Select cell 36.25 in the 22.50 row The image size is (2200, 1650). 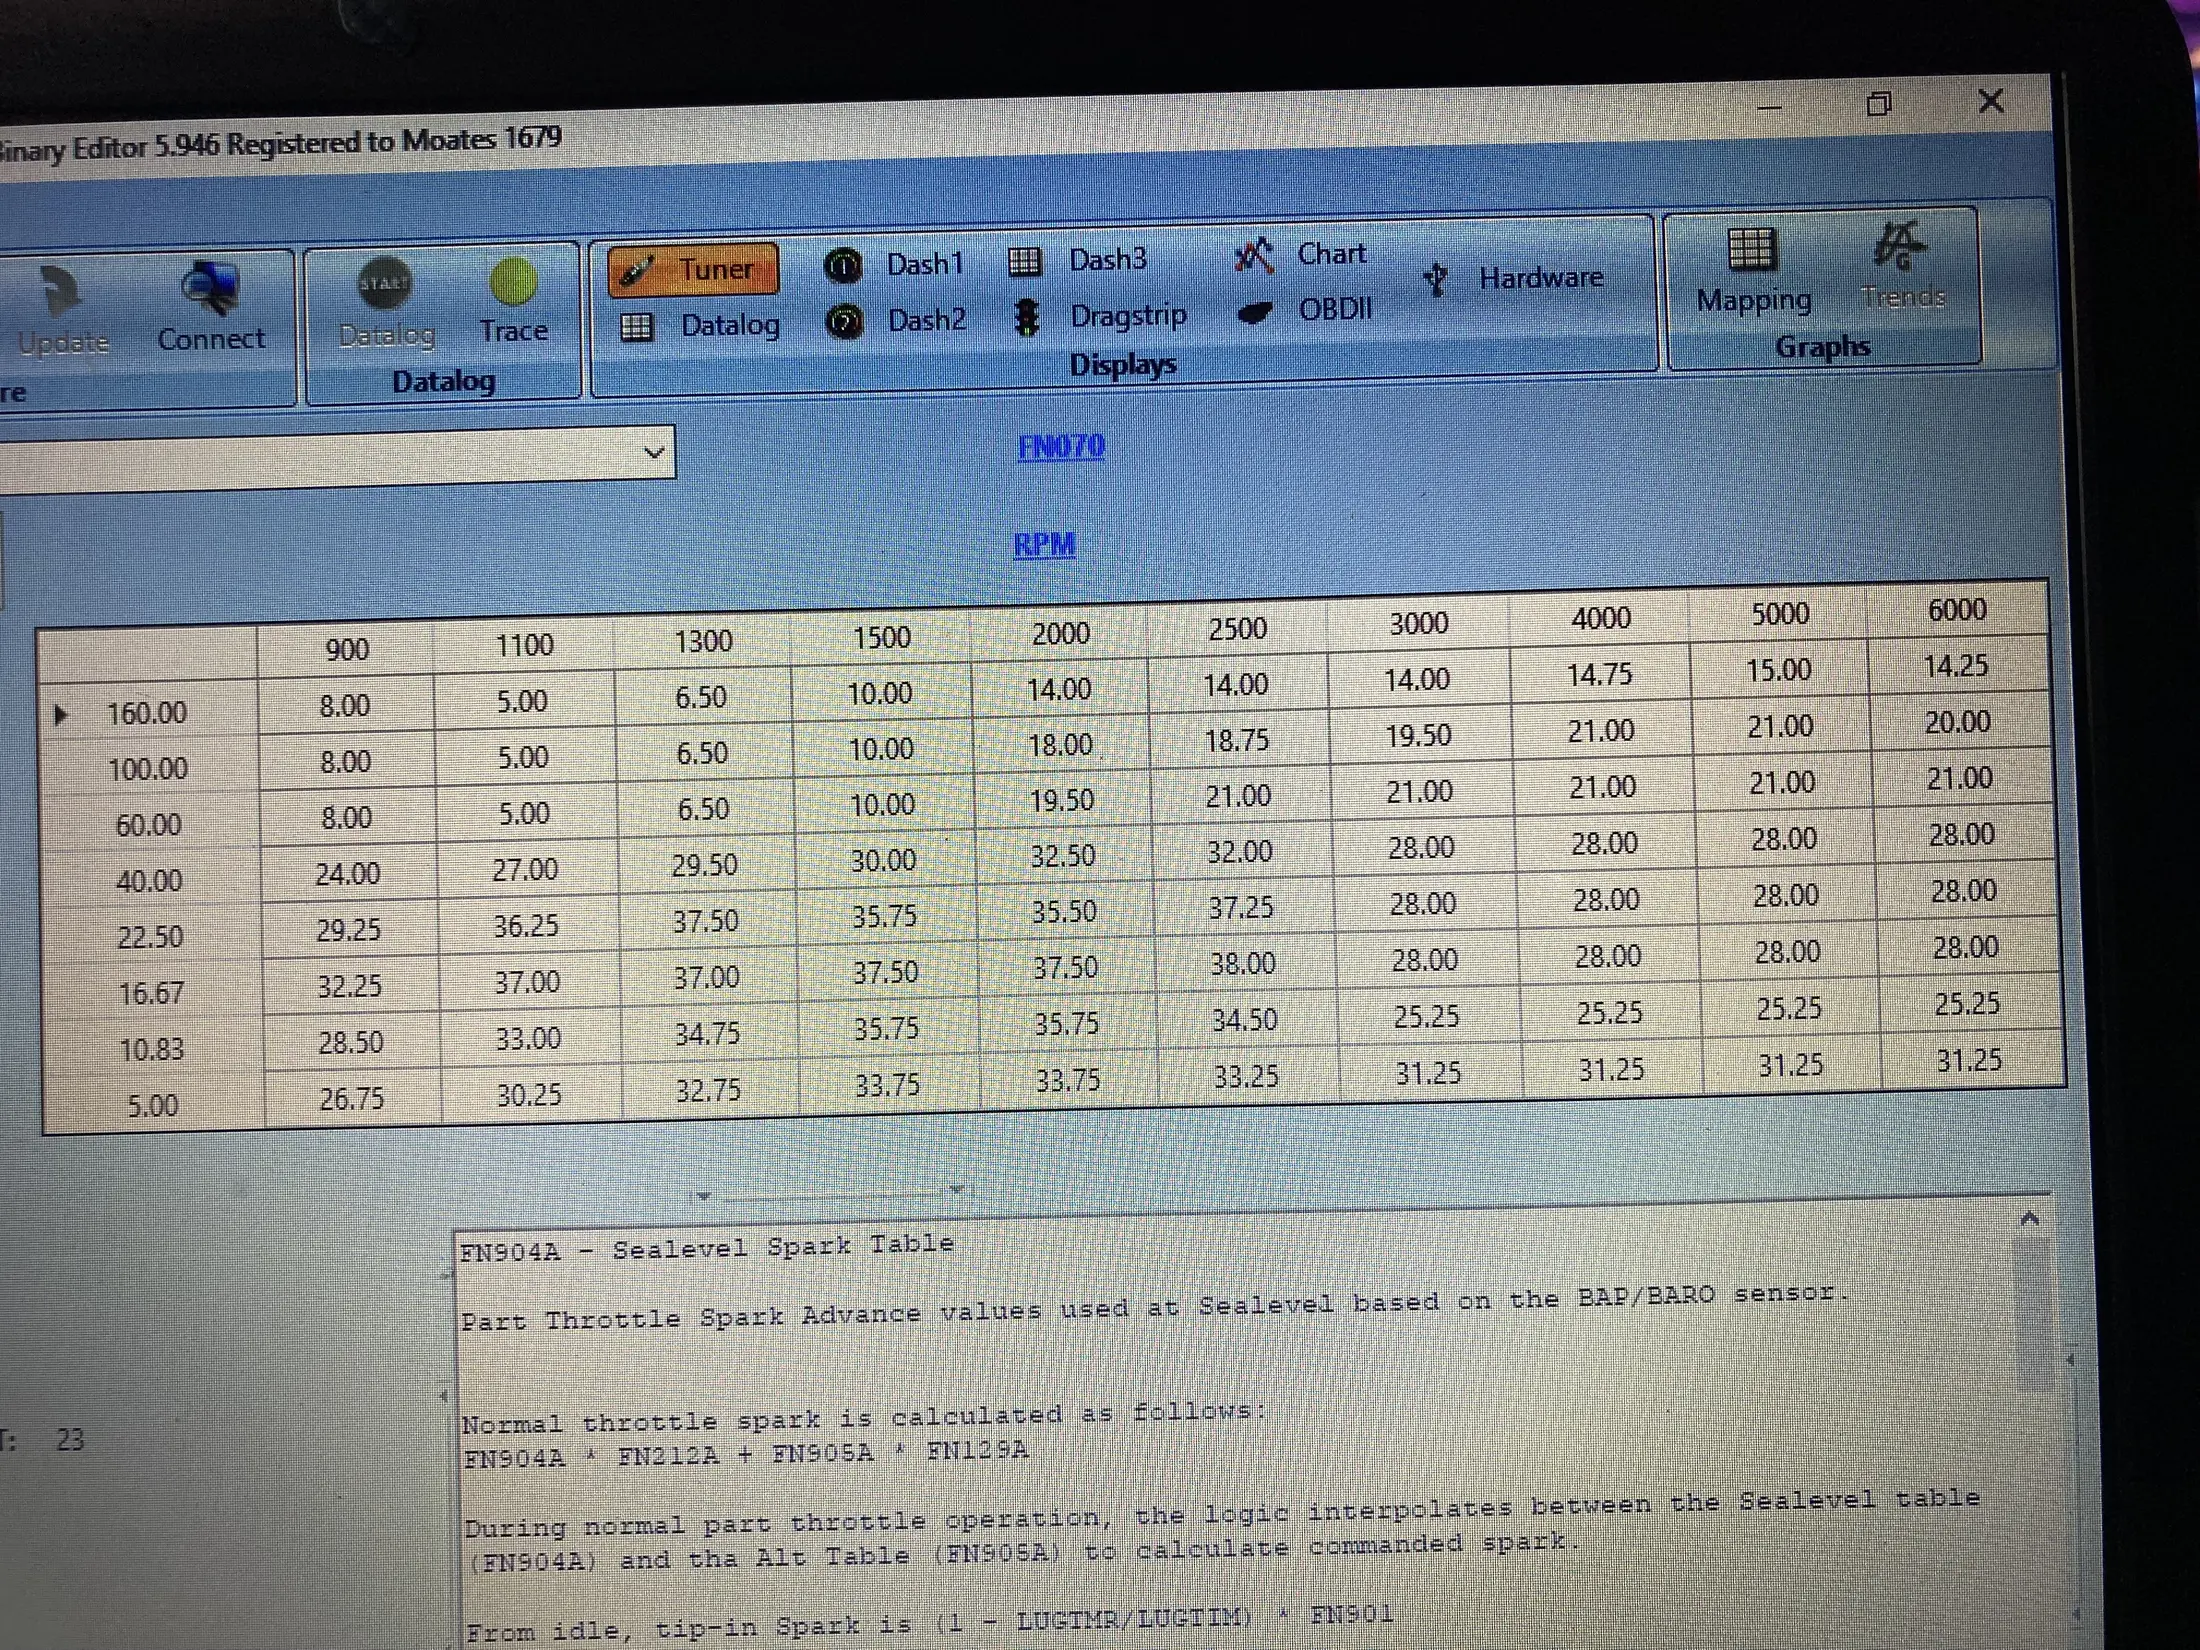[x=525, y=926]
